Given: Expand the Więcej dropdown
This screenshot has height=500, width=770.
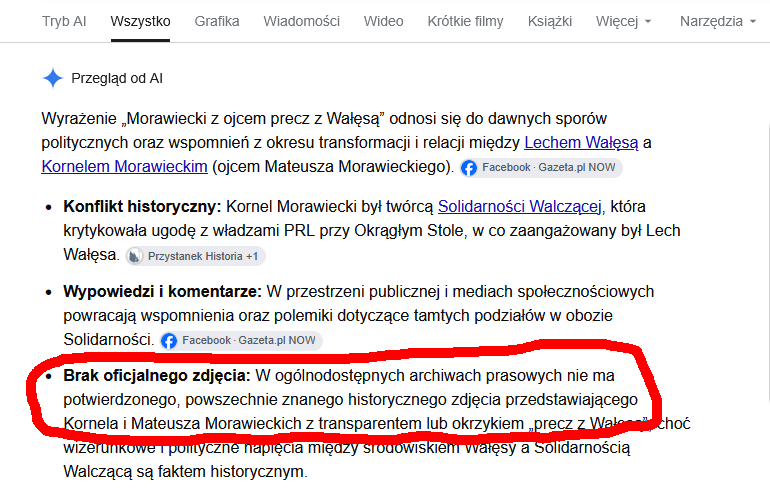Looking at the screenshot, I should (623, 21).
